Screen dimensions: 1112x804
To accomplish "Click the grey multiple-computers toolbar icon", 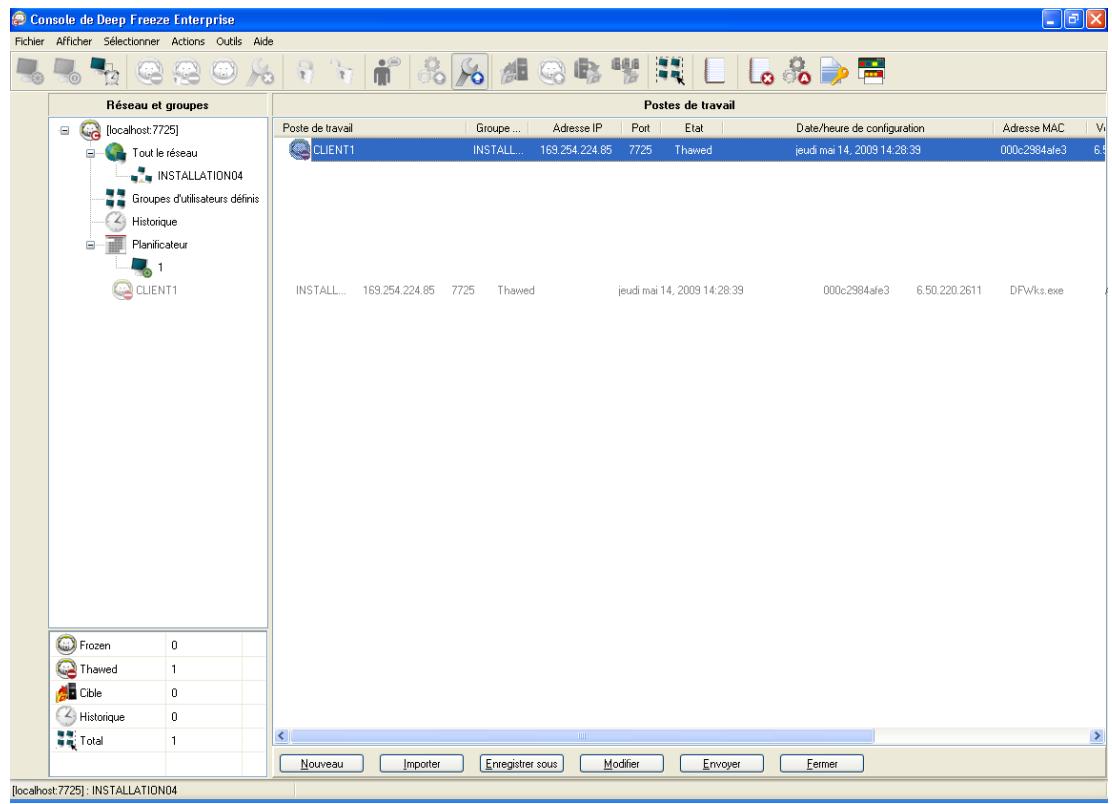I will [626, 71].
